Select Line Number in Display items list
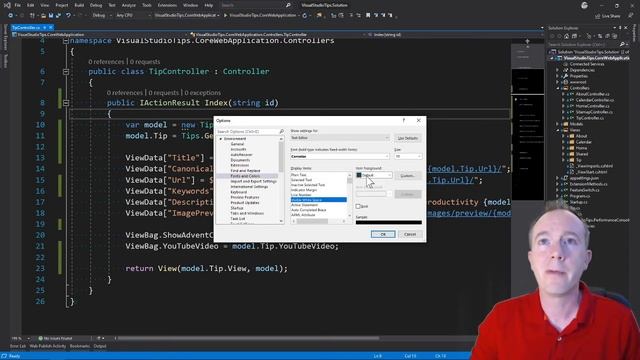 pos(301,195)
